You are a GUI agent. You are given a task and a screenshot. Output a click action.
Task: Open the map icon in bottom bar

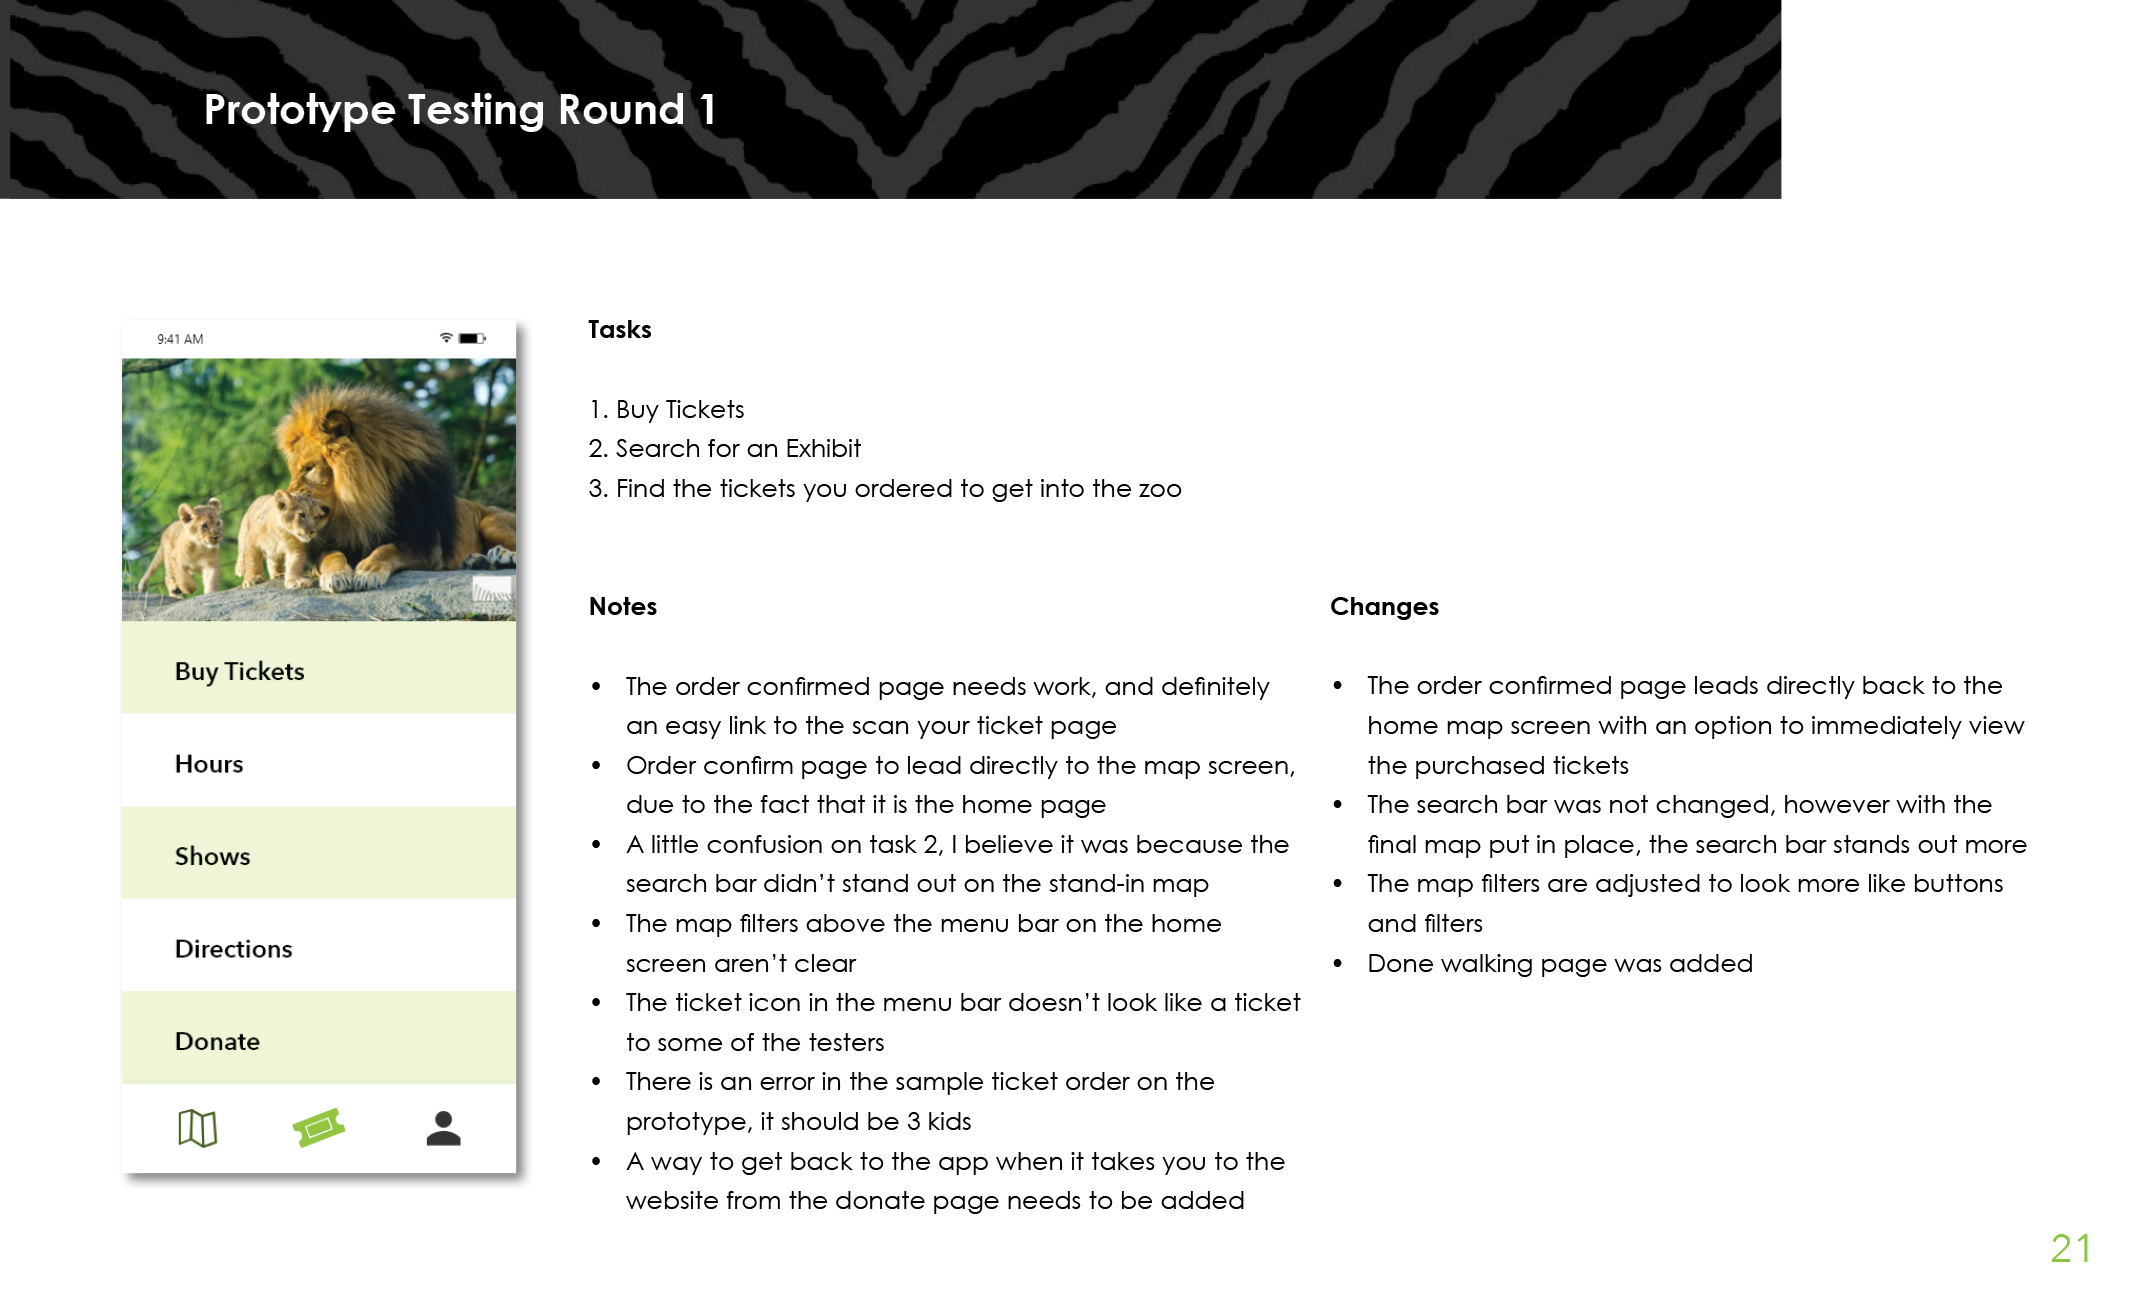click(x=197, y=1128)
